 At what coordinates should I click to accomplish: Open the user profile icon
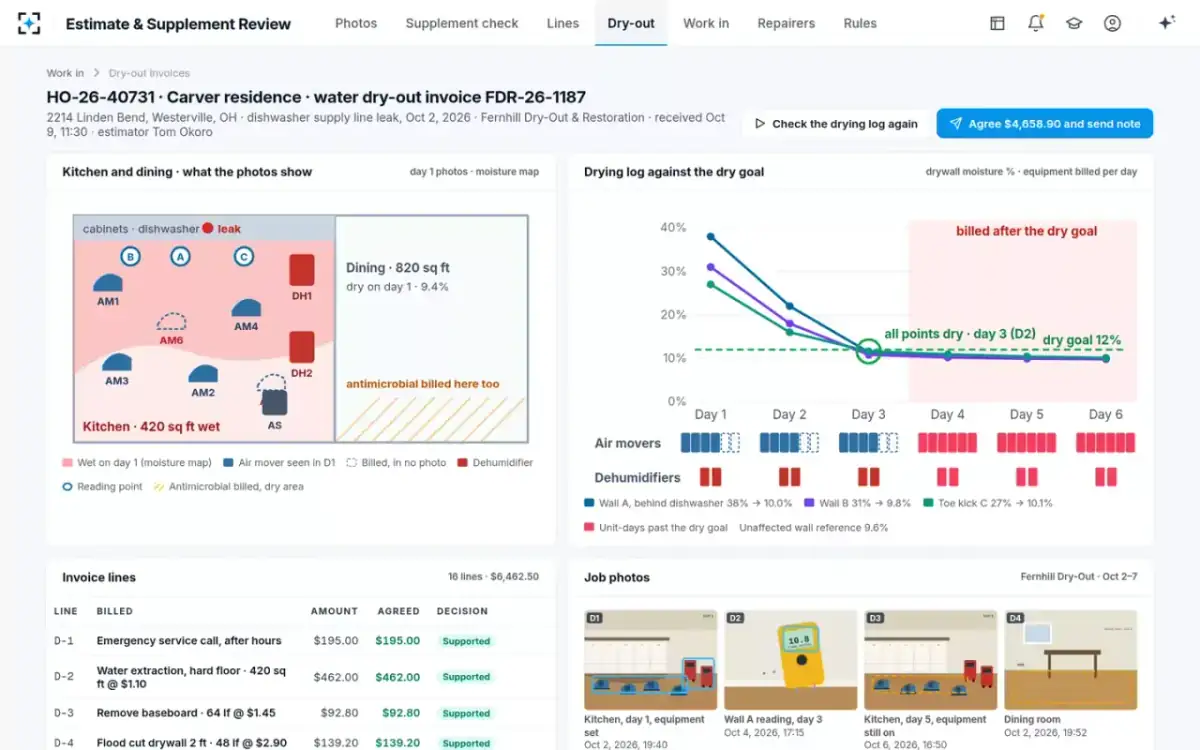(x=1112, y=23)
